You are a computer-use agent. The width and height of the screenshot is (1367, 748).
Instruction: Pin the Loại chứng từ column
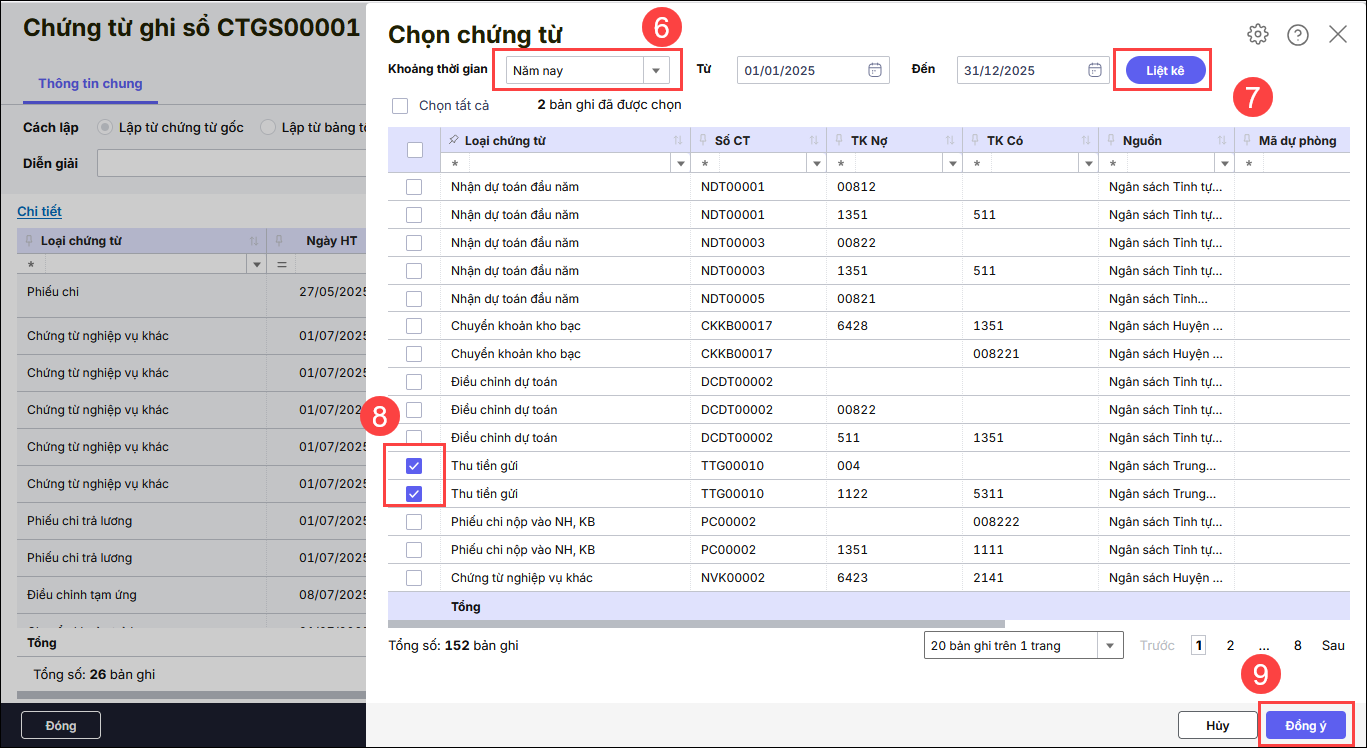click(455, 141)
